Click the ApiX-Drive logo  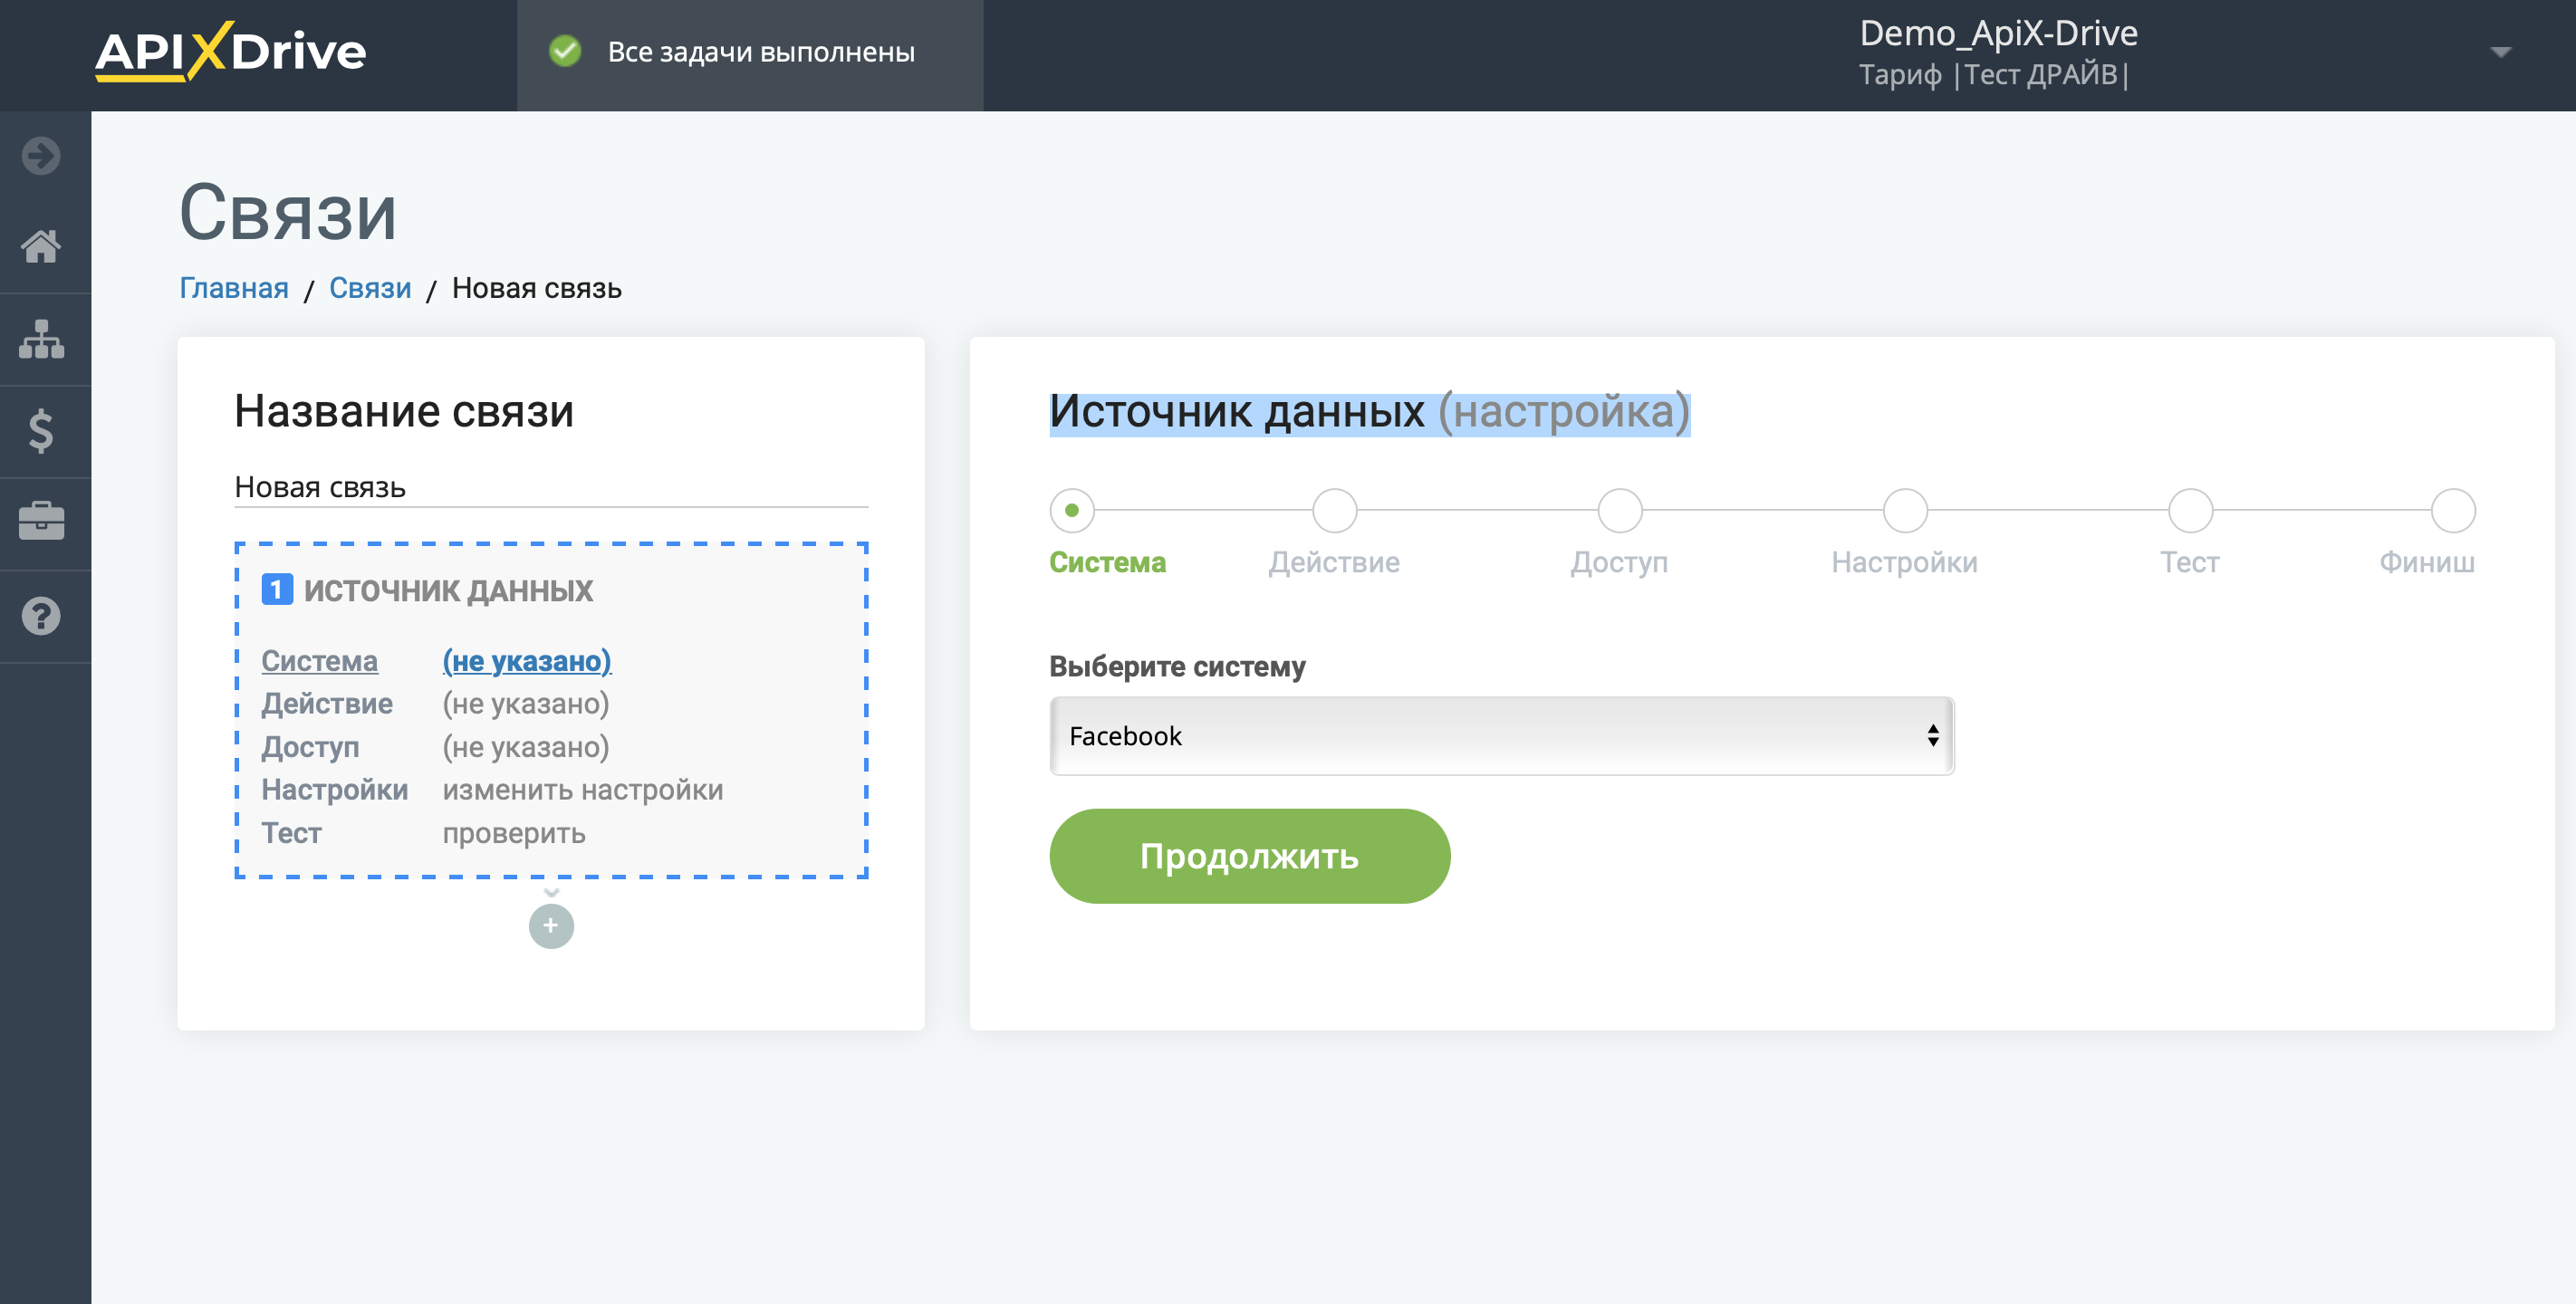230,50
